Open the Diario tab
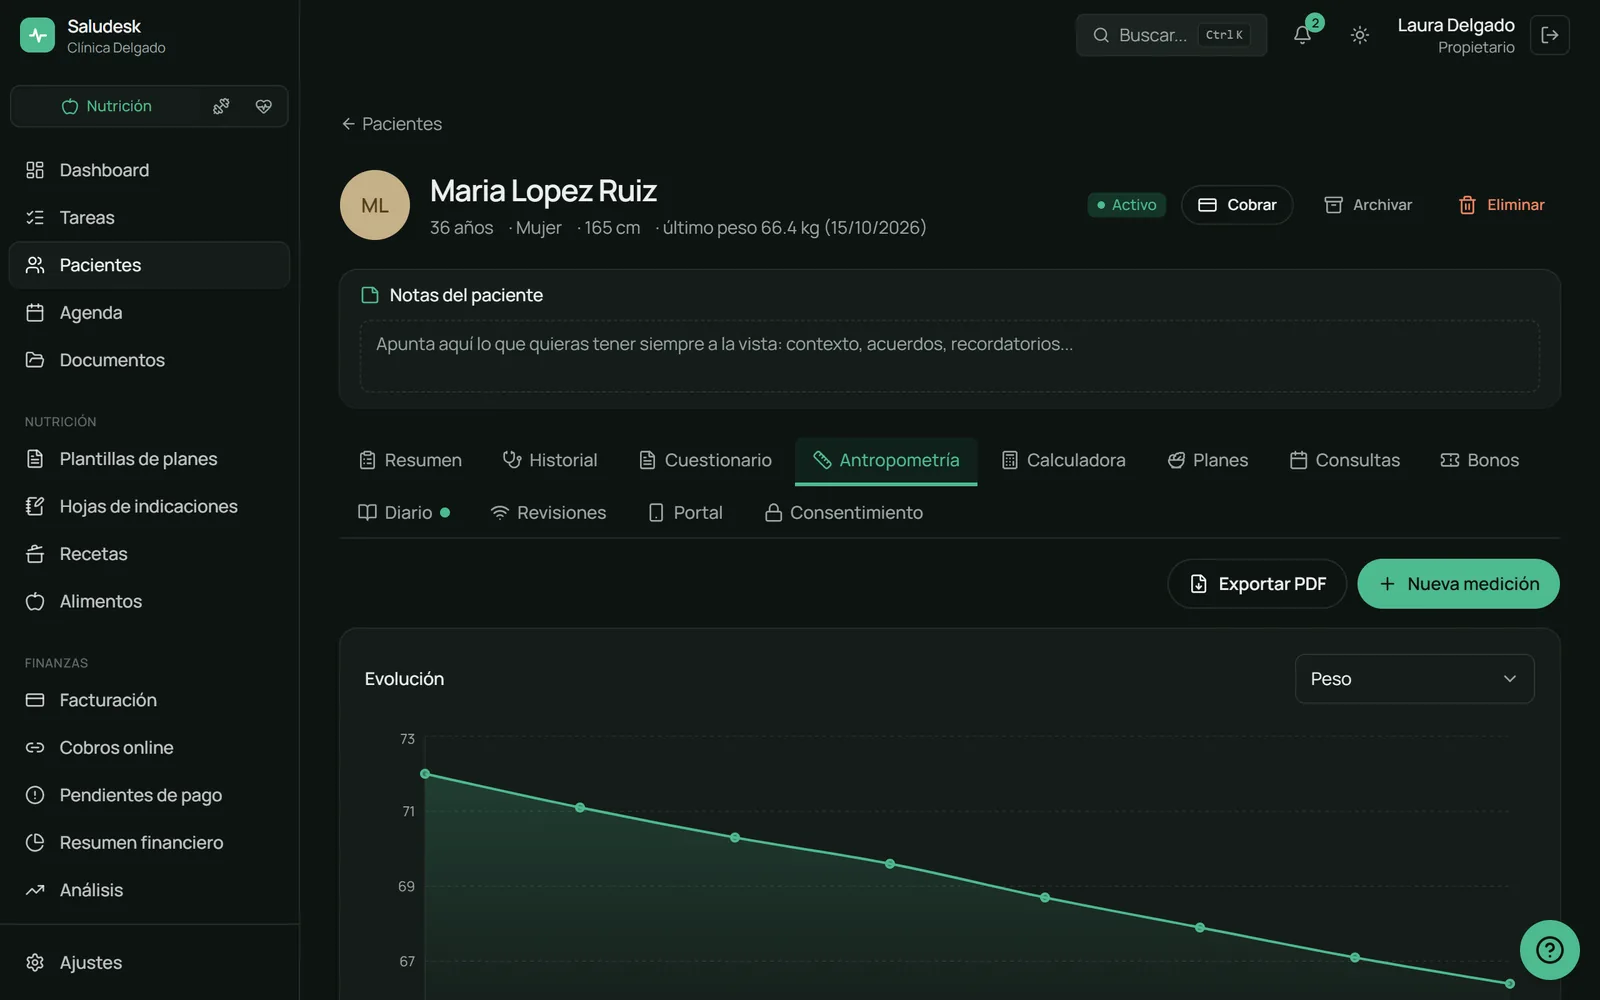This screenshot has width=1600, height=1000. [x=404, y=512]
